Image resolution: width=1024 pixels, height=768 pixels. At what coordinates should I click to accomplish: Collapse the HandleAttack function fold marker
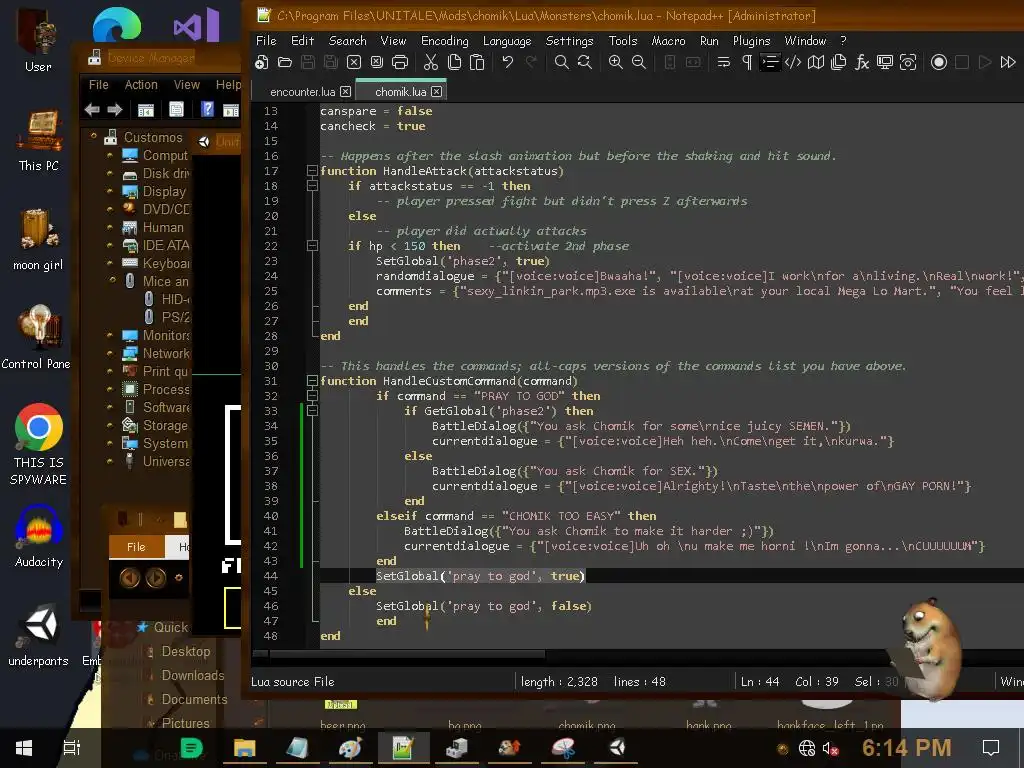(x=312, y=171)
